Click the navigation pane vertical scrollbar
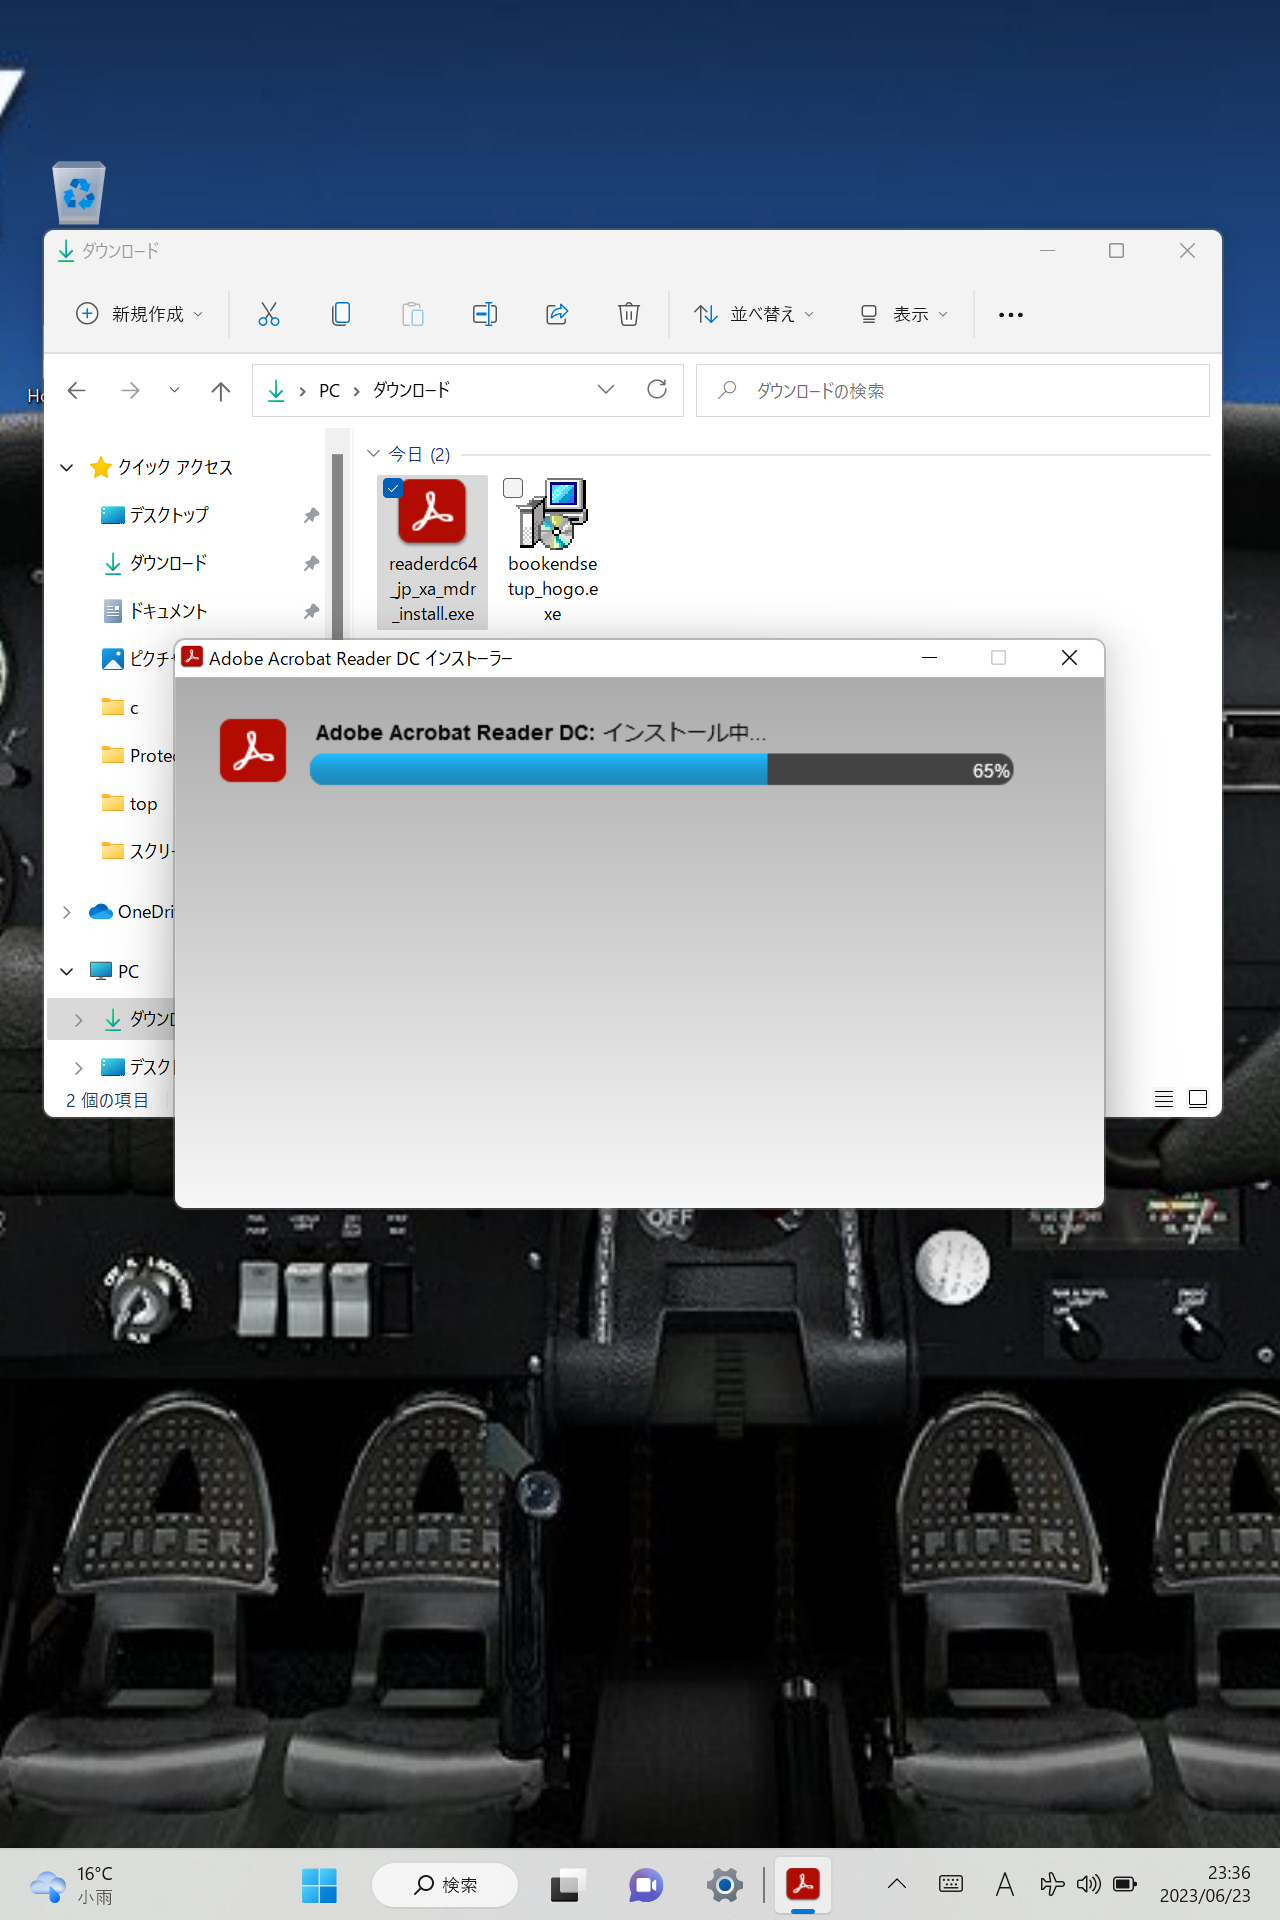 tap(338, 545)
